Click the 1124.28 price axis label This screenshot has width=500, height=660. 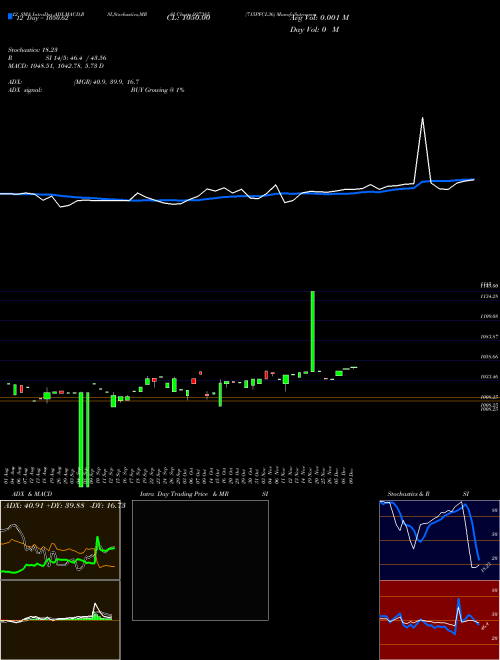(x=489, y=296)
